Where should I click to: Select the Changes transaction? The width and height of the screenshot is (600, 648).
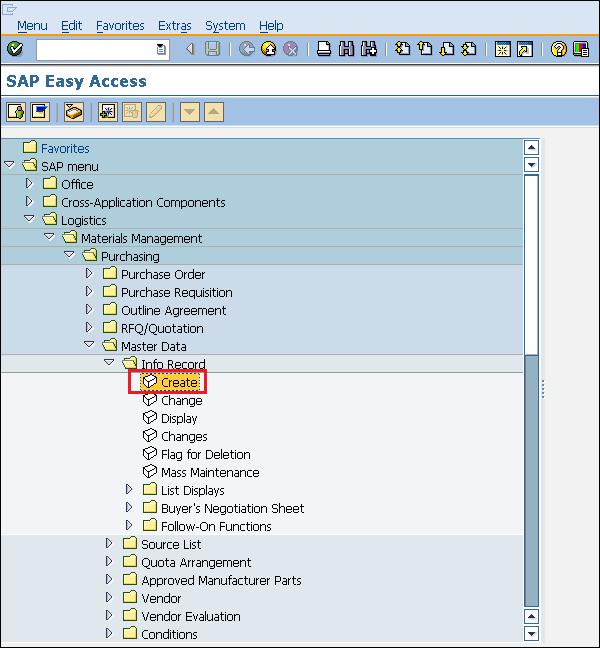click(184, 436)
